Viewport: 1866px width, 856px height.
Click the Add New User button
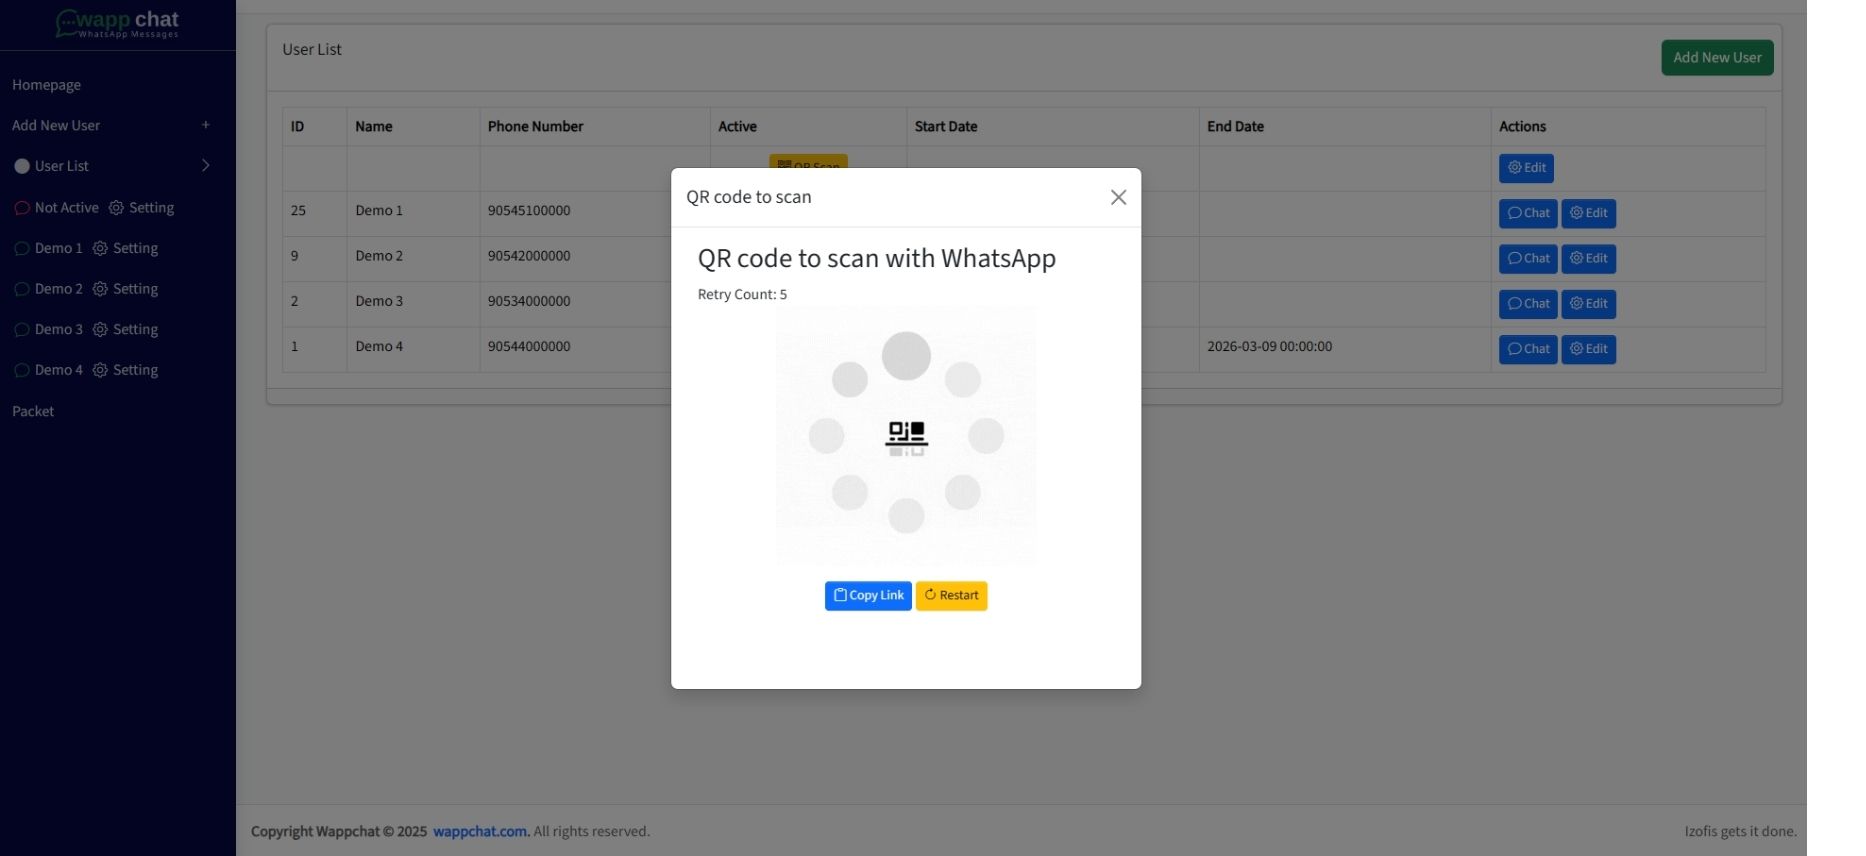[1717, 58]
